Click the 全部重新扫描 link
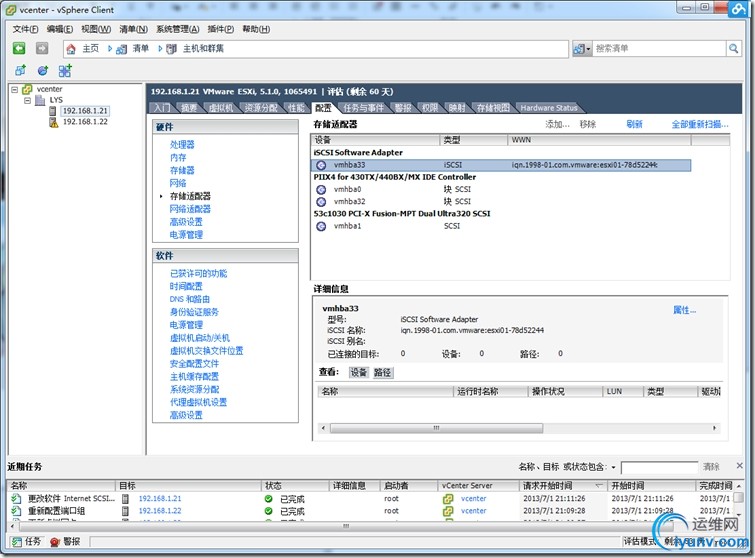This screenshot has height=558, width=755. point(700,124)
